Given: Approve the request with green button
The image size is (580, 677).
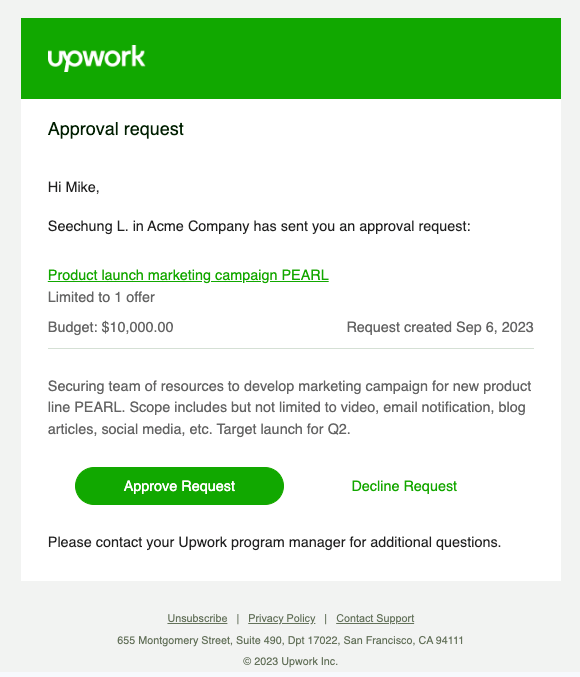Looking at the screenshot, I should click(x=179, y=486).
